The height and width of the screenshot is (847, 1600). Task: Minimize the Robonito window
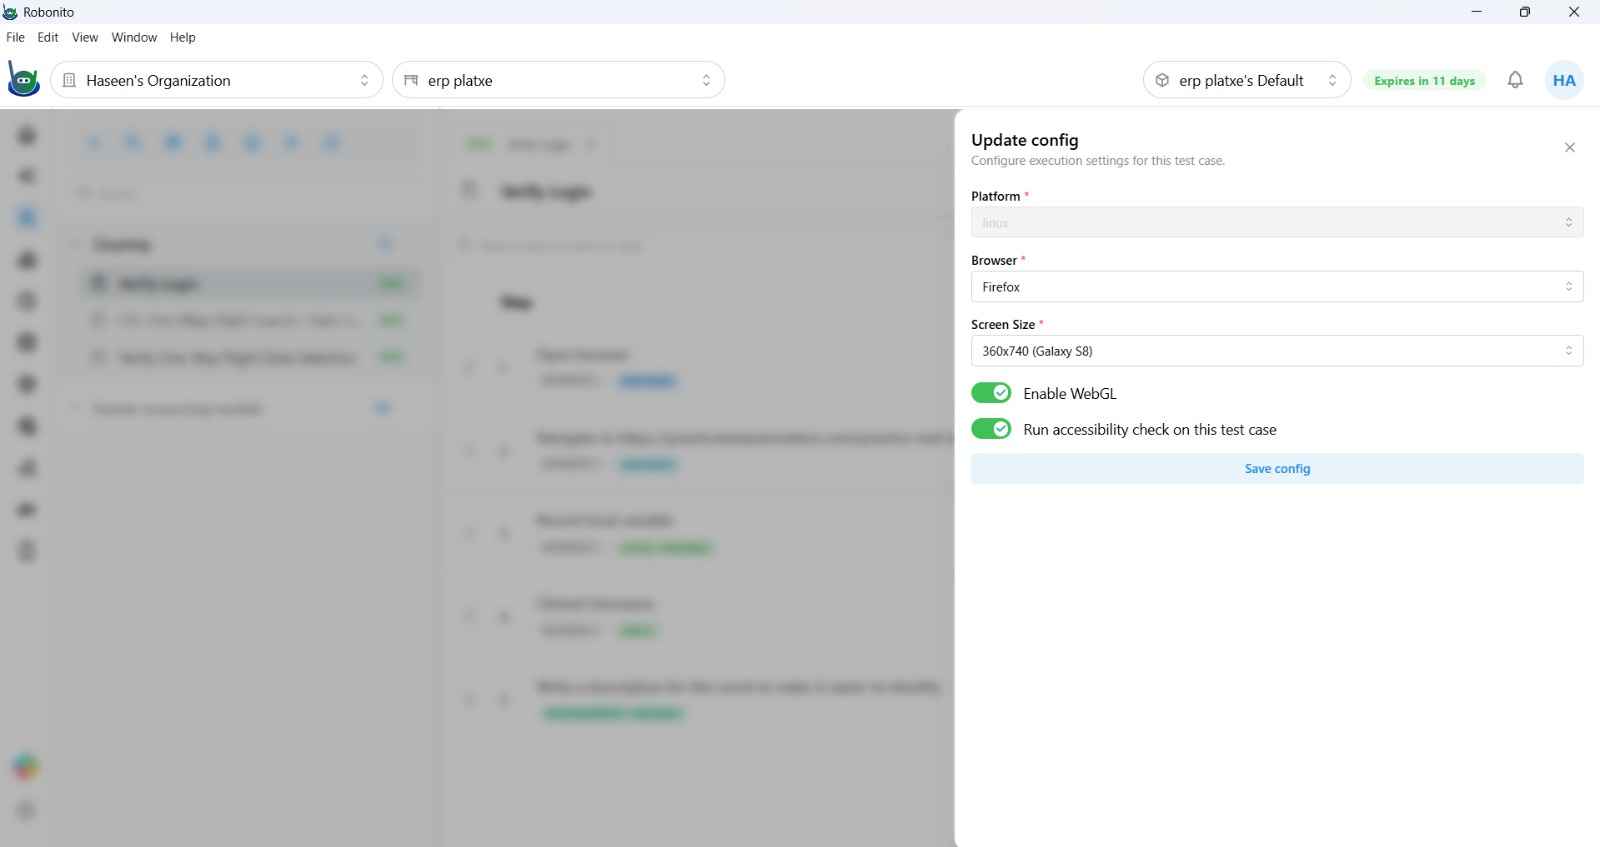1476,12
